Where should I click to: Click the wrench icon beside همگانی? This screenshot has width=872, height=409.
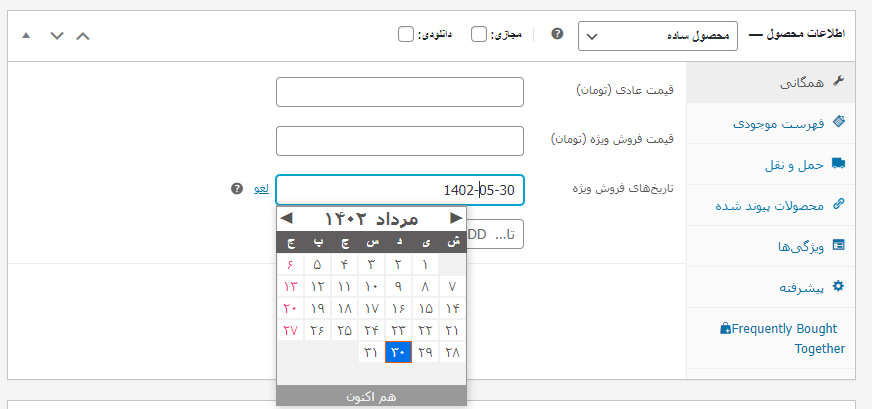point(838,81)
